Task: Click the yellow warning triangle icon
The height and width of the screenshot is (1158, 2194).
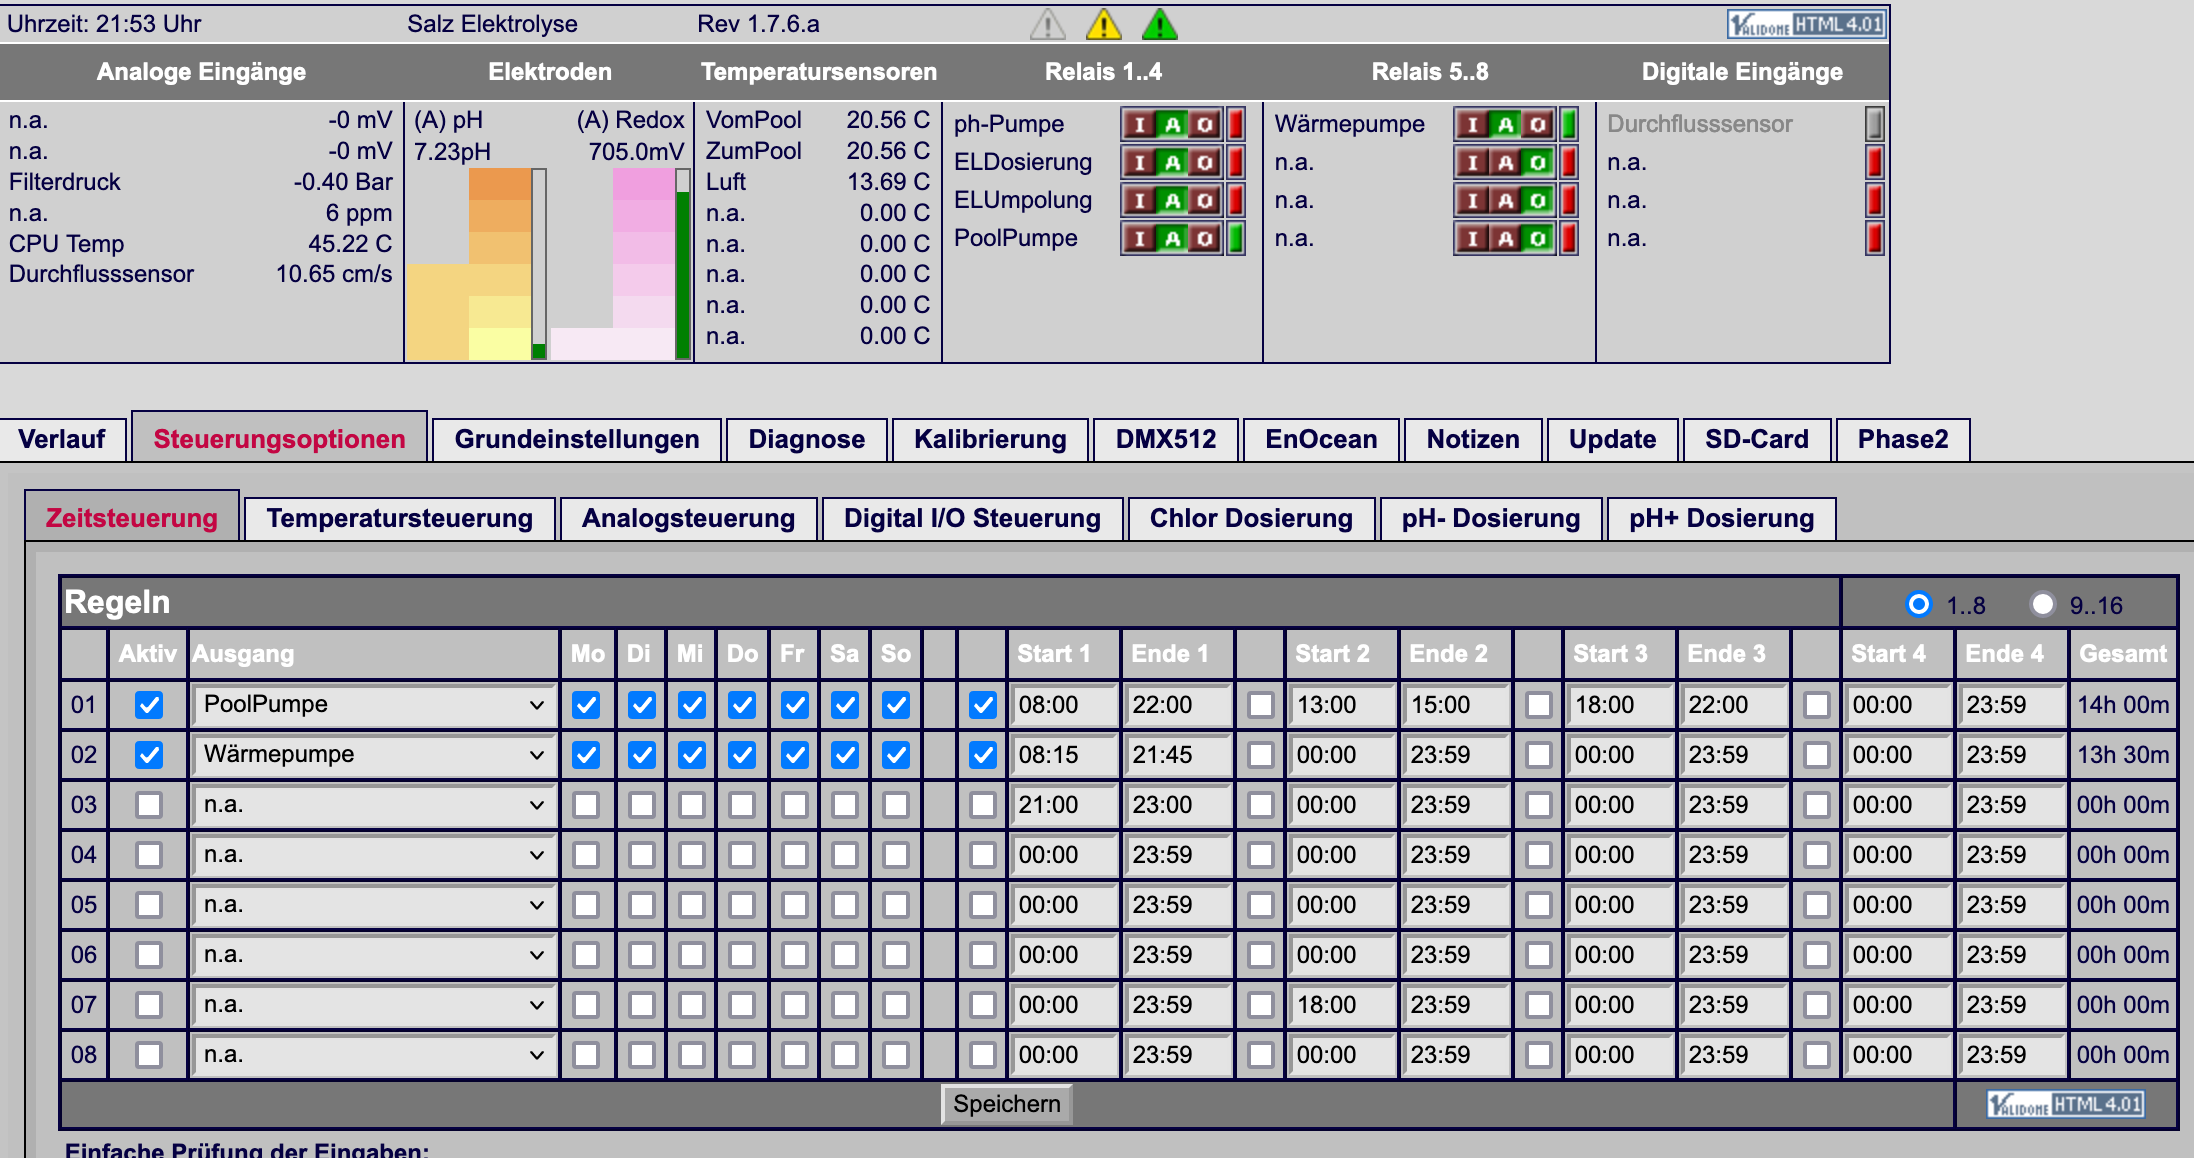Action: pos(1103,24)
